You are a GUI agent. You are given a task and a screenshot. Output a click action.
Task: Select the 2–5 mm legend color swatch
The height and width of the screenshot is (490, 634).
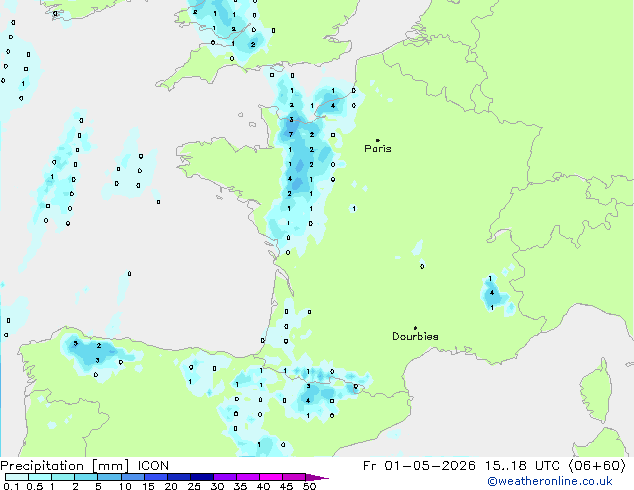click(x=86, y=477)
